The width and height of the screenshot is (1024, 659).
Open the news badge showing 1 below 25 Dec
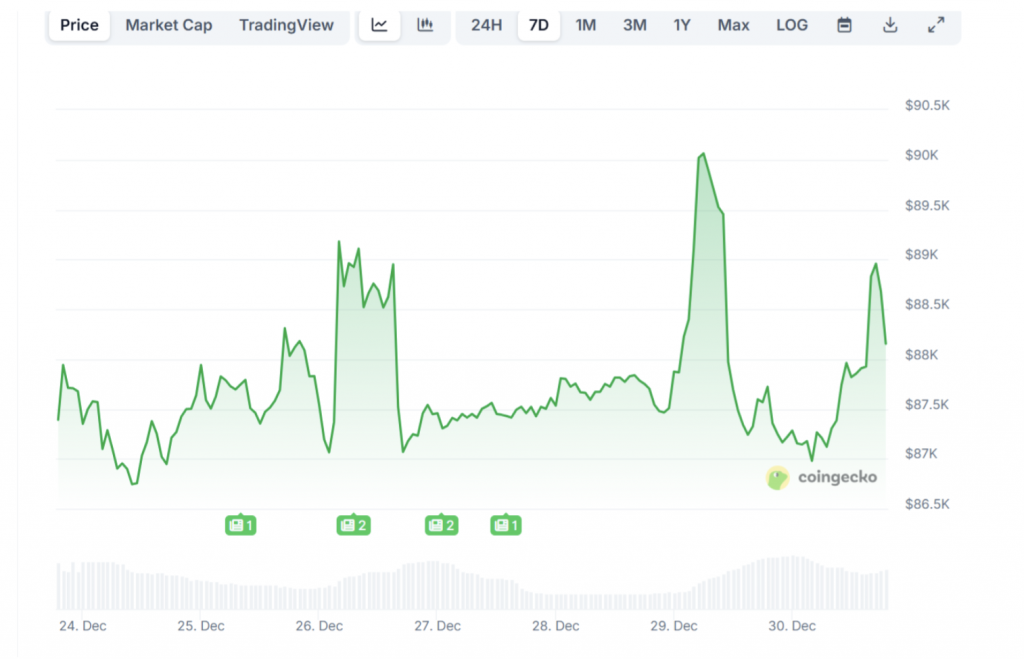pyautogui.click(x=241, y=524)
